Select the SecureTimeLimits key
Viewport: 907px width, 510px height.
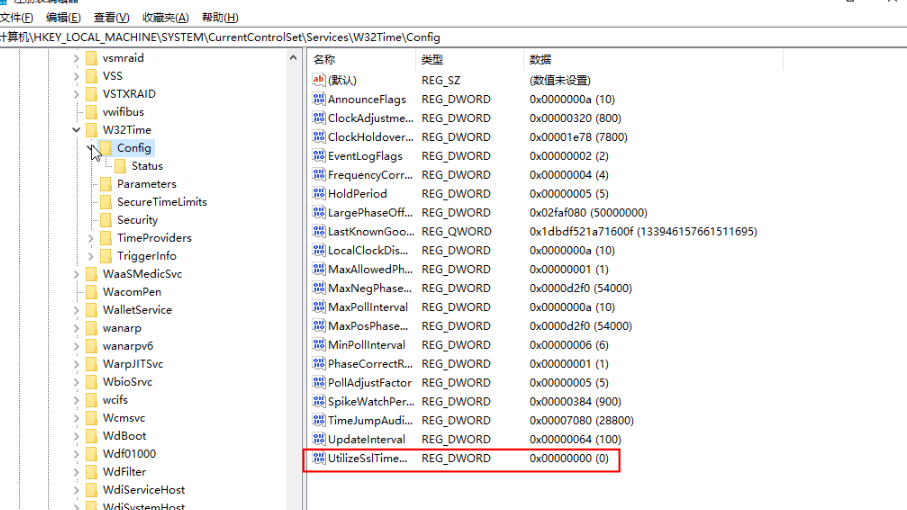pos(161,202)
